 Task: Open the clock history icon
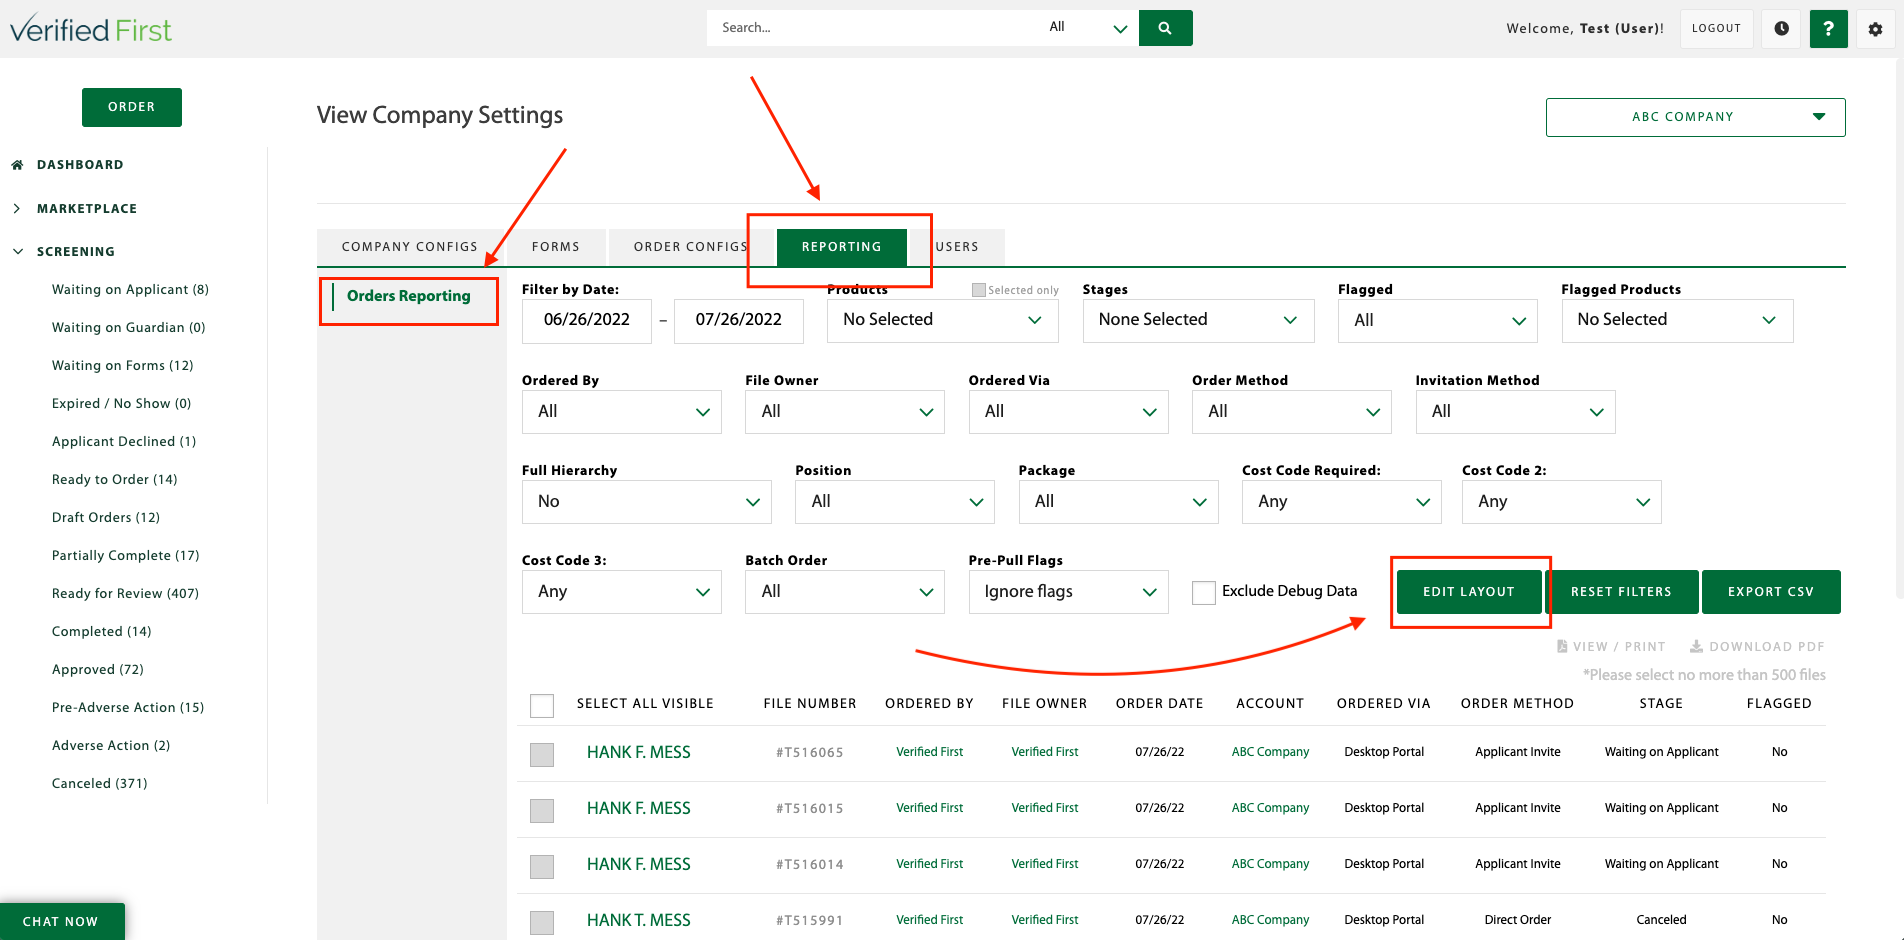tap(1781, 29)
